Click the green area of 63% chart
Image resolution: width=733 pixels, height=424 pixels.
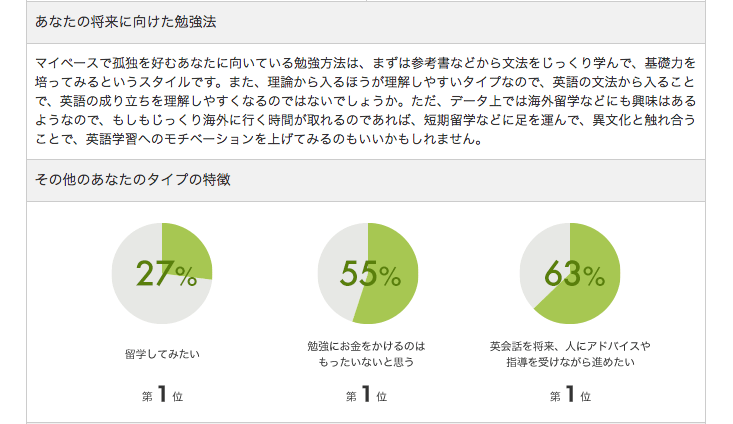coord(591,280)
